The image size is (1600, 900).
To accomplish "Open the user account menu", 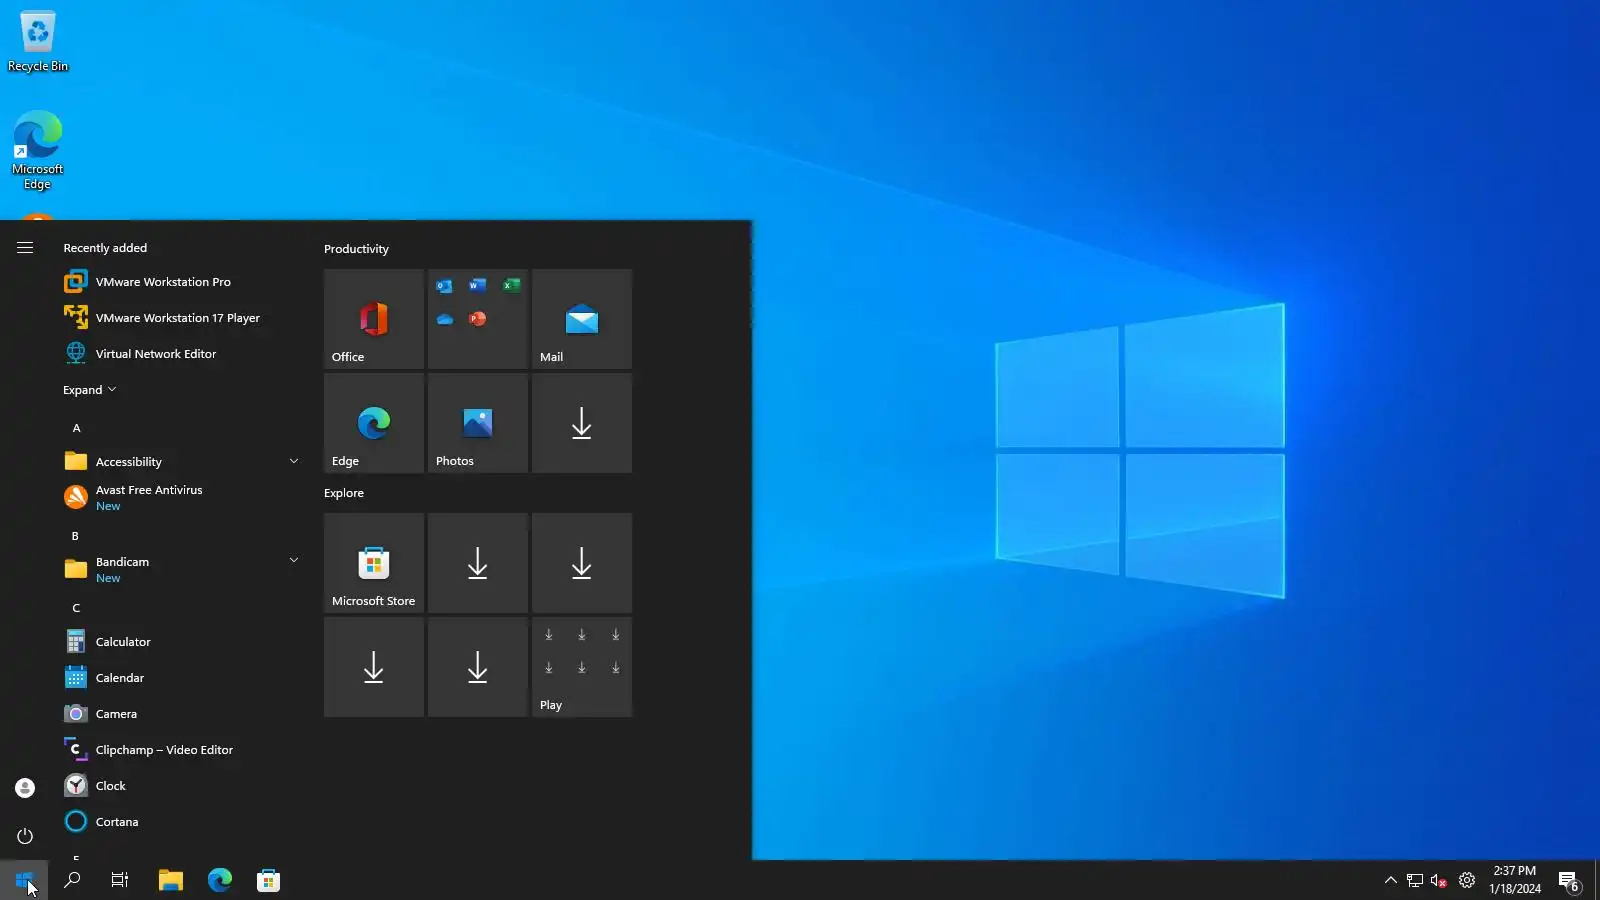I will [x=25, y=788].
